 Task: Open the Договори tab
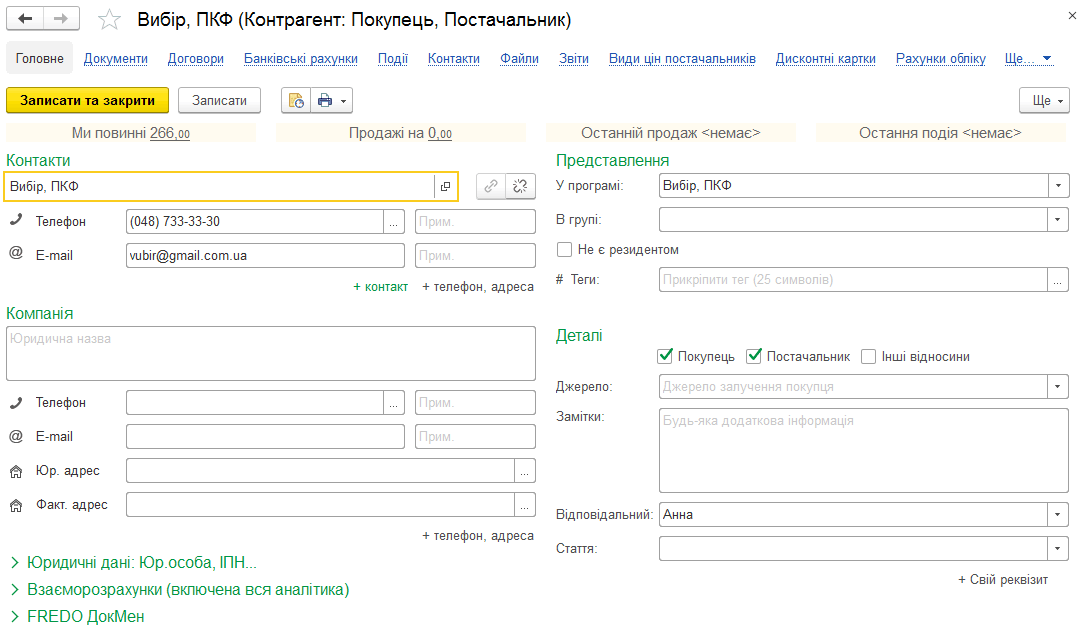click(x=196, y=59)
